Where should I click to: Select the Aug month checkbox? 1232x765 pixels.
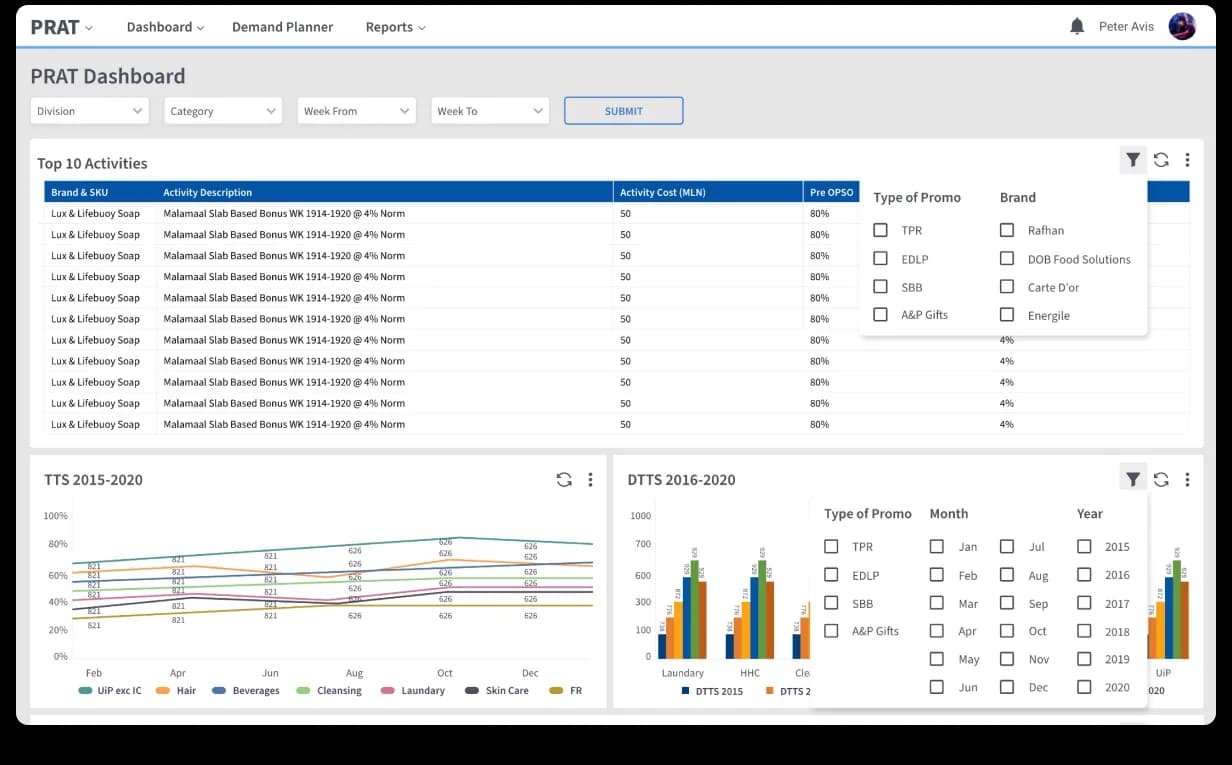pyautogui.click(x=1007, y=574)
